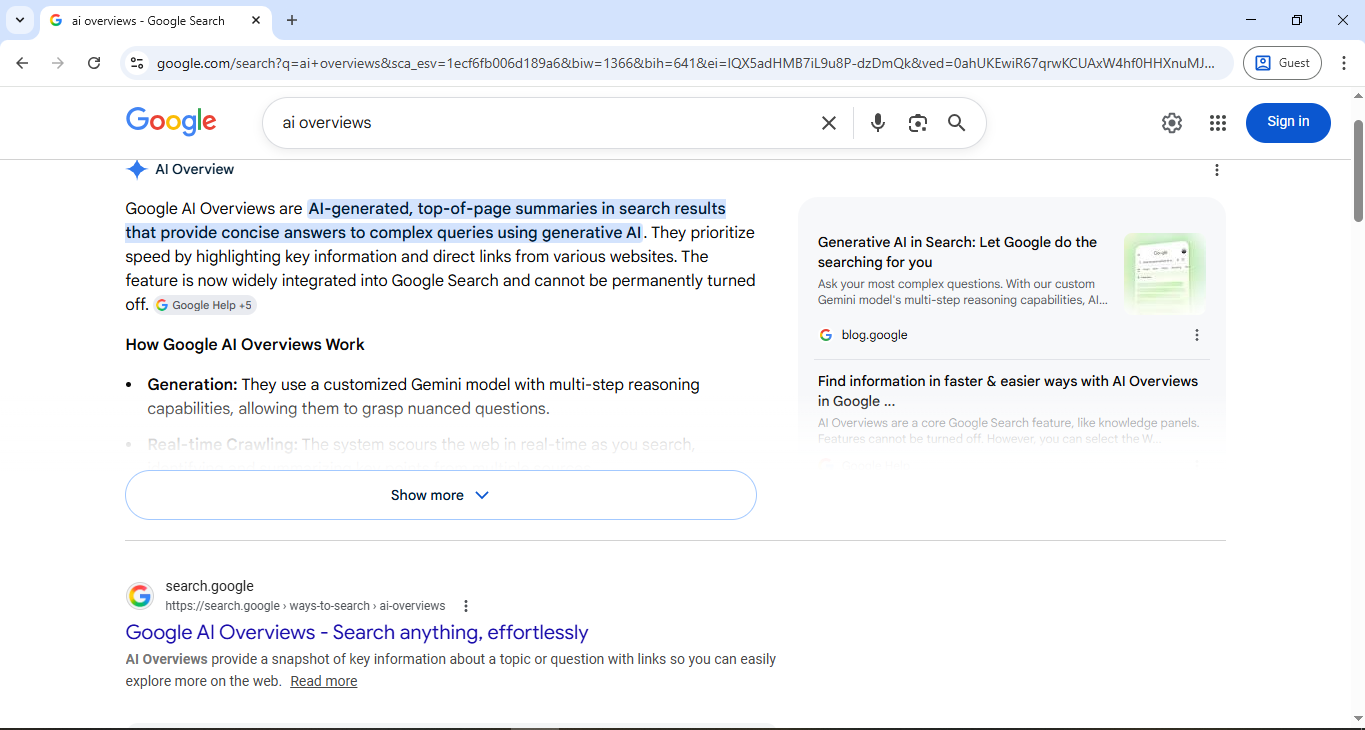Open search.google result options dots

[466, 606]
